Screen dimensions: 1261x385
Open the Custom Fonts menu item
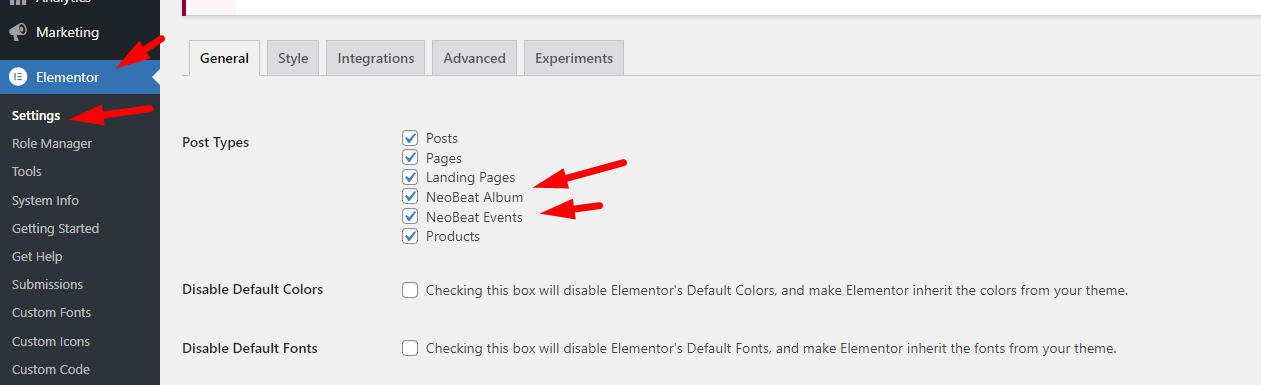pyautogui.click(x=50, y=313)
